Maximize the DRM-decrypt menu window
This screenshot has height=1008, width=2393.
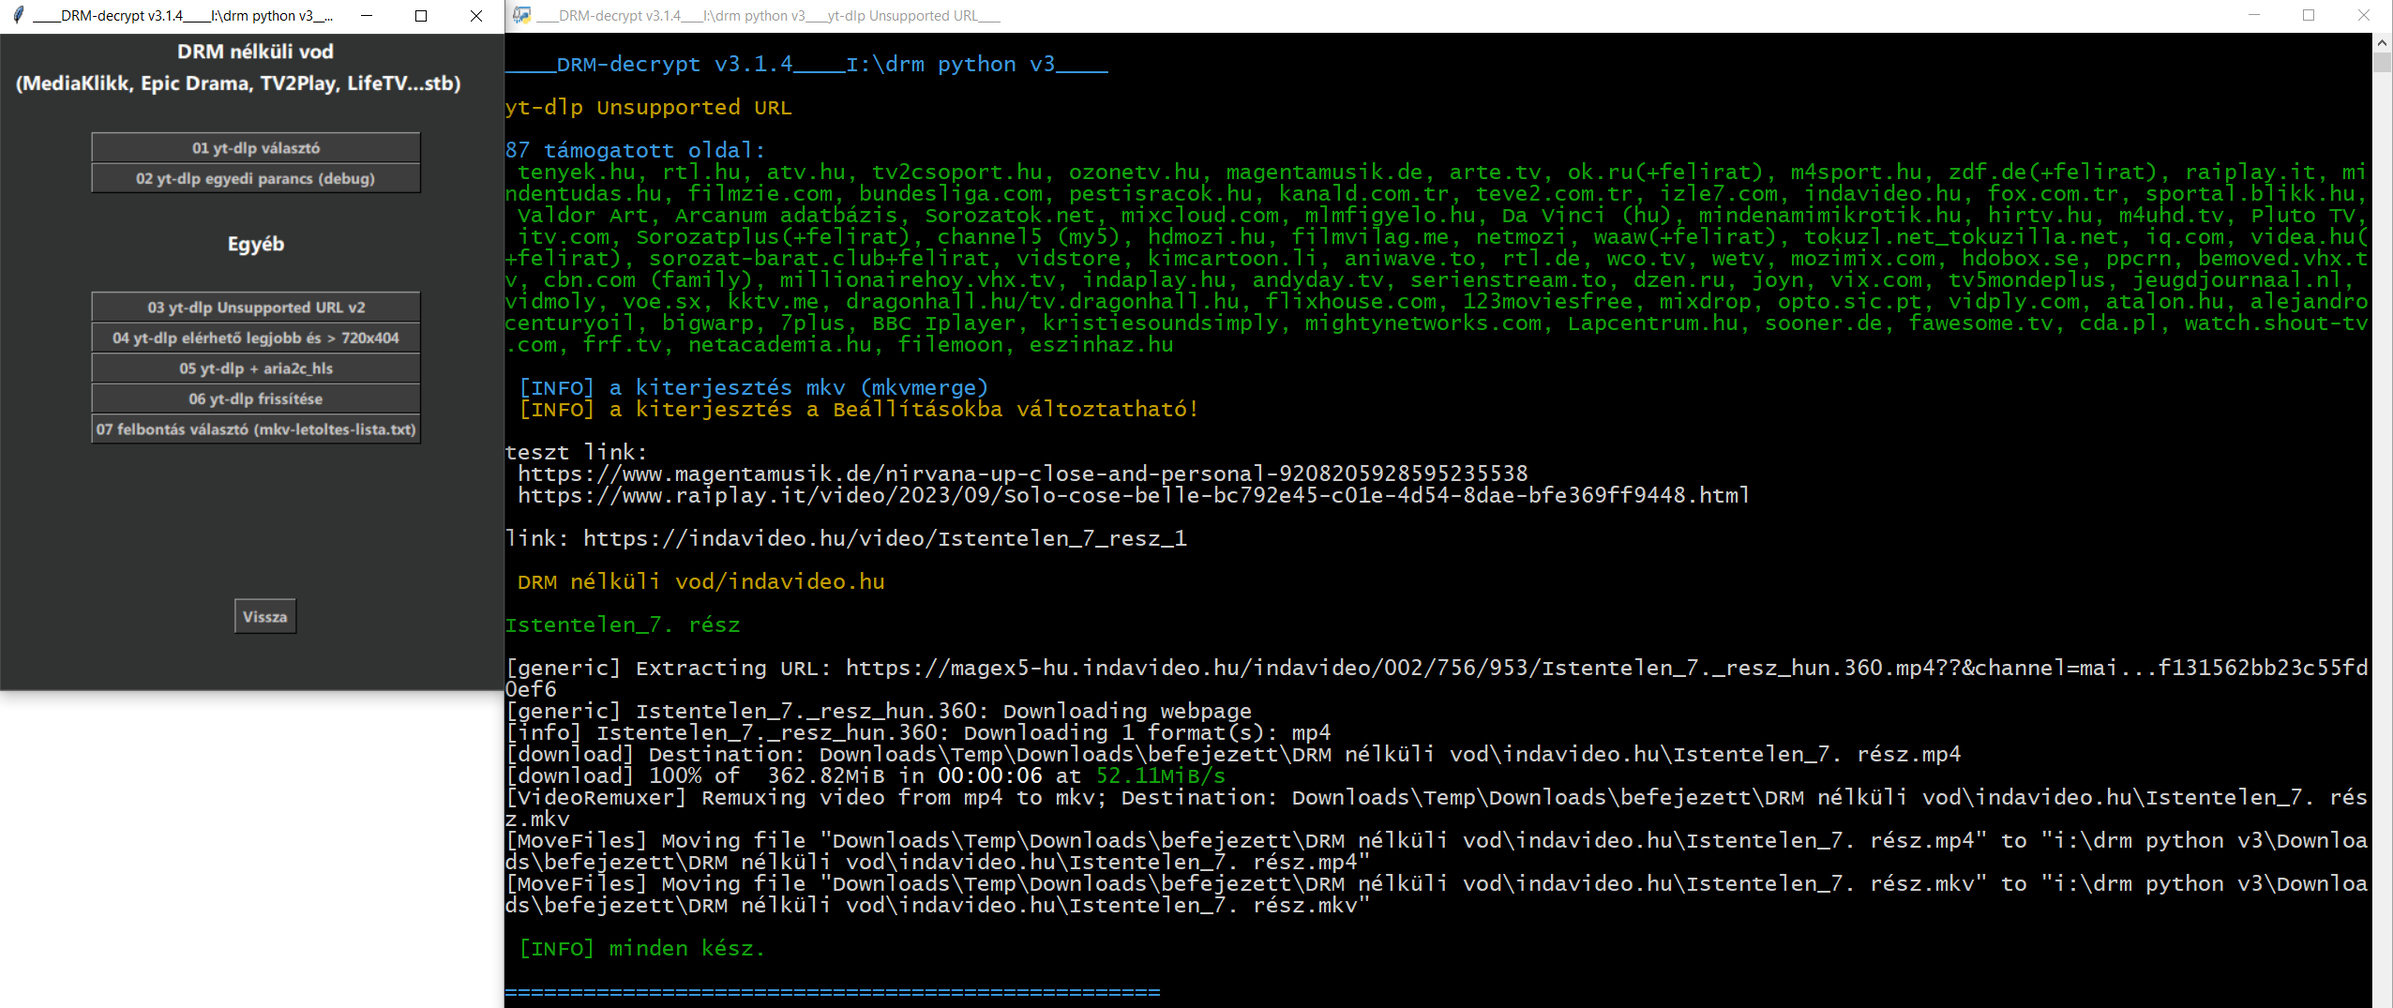tap(421, 15)
